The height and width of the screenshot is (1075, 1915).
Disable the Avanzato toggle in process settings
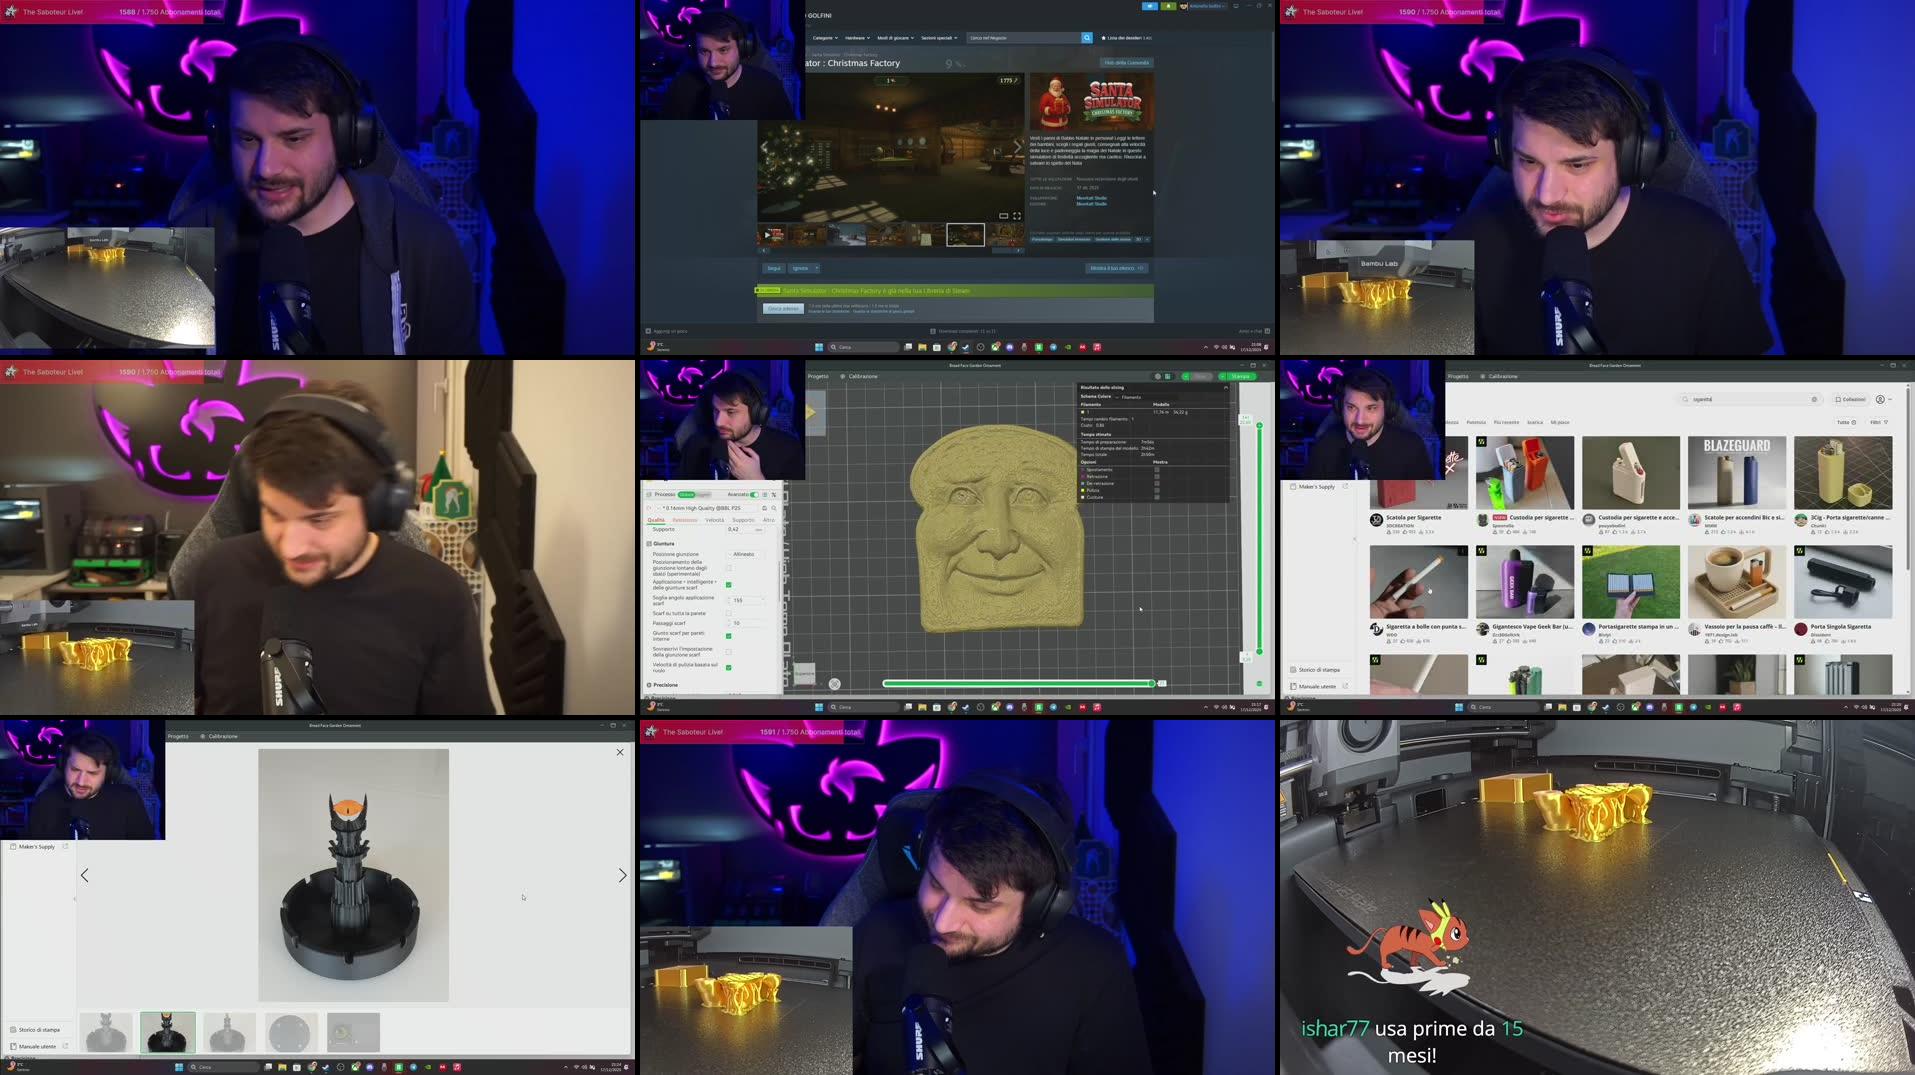[755, 494]
